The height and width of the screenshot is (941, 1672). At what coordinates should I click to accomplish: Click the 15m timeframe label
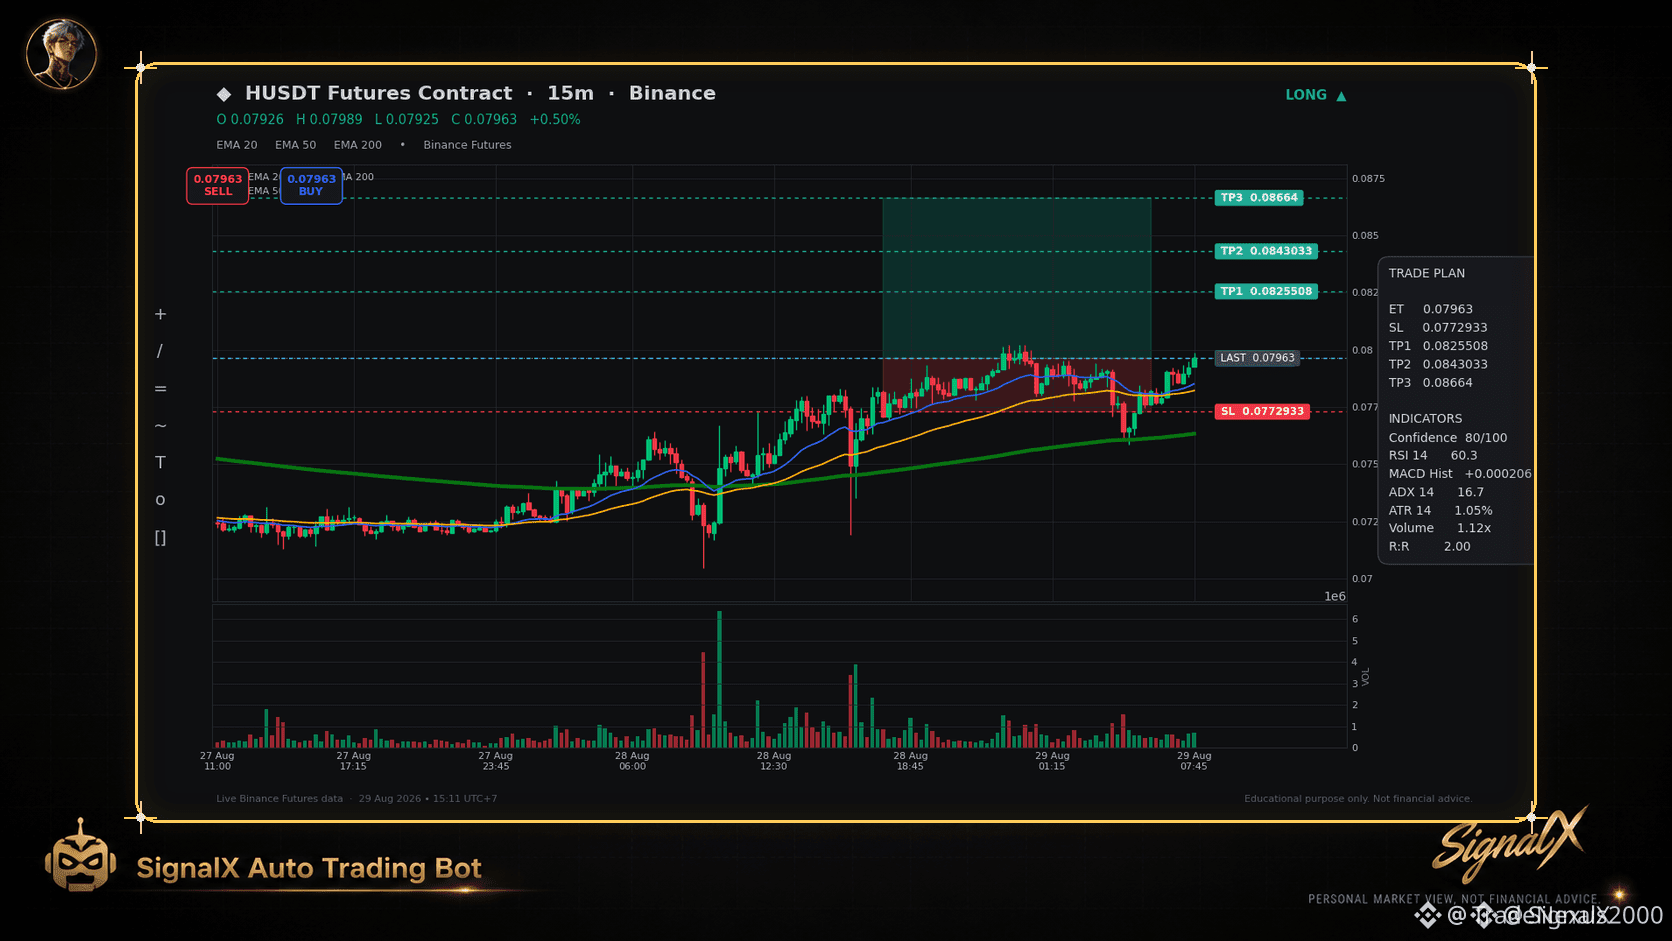tap(570, 93)
